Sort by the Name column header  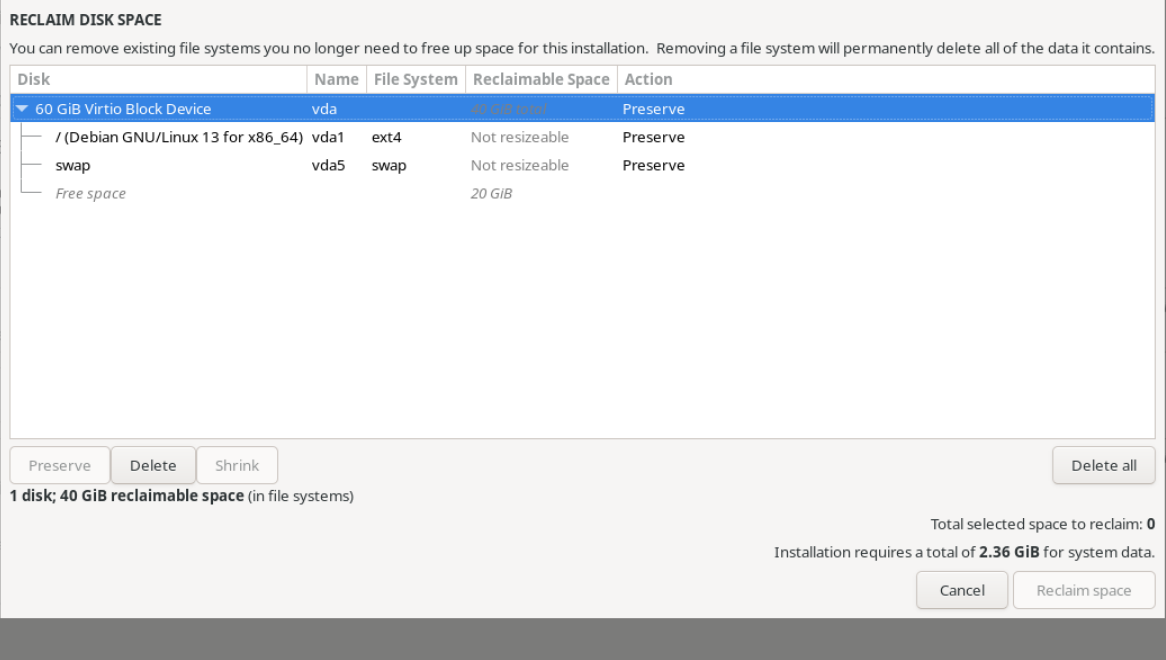(x=336, y=80)
